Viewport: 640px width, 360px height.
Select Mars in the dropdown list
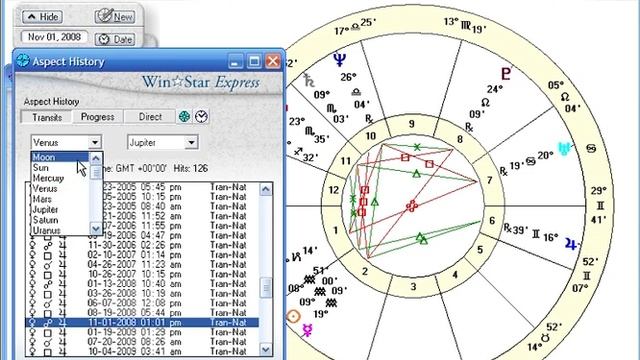60,199
